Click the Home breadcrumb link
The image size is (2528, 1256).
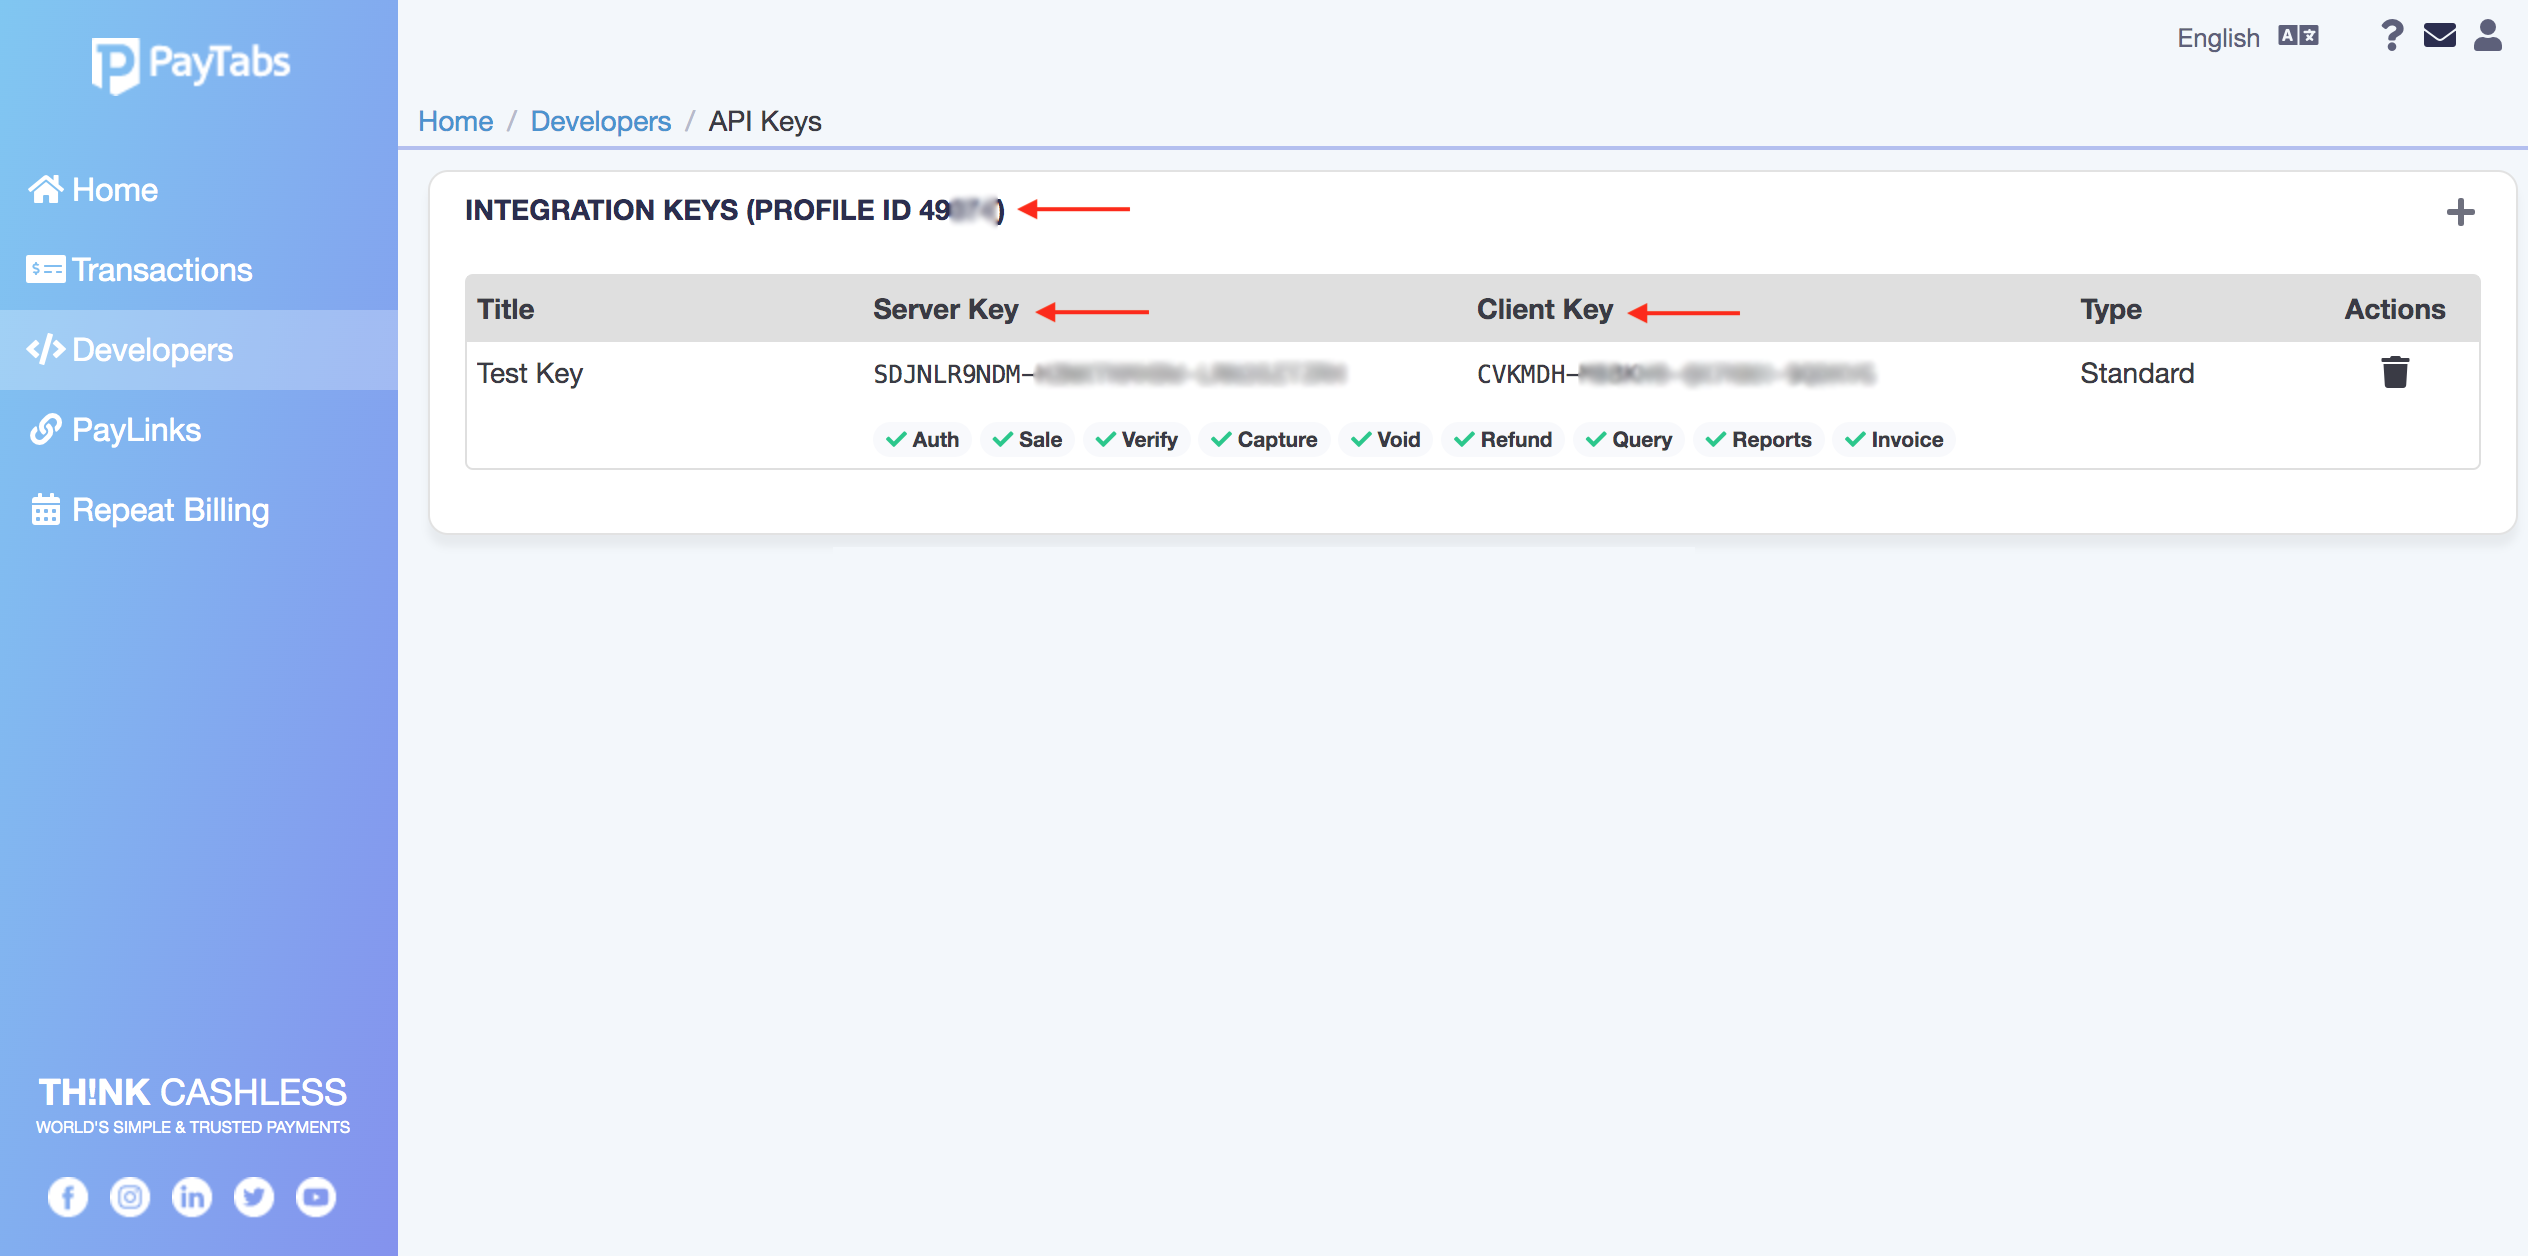pyautogui.click(x=455, y=121)
